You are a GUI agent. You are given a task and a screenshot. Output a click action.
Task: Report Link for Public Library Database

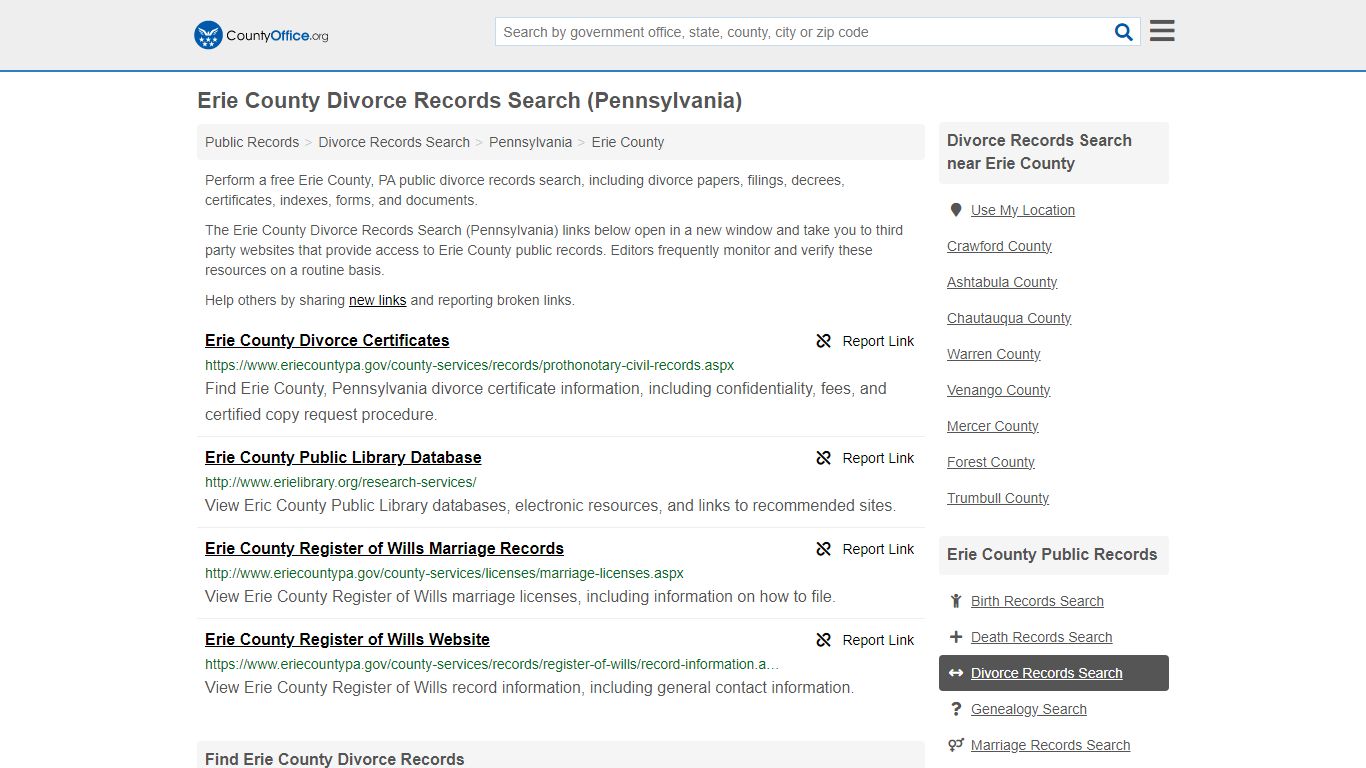tap(865, 458)
